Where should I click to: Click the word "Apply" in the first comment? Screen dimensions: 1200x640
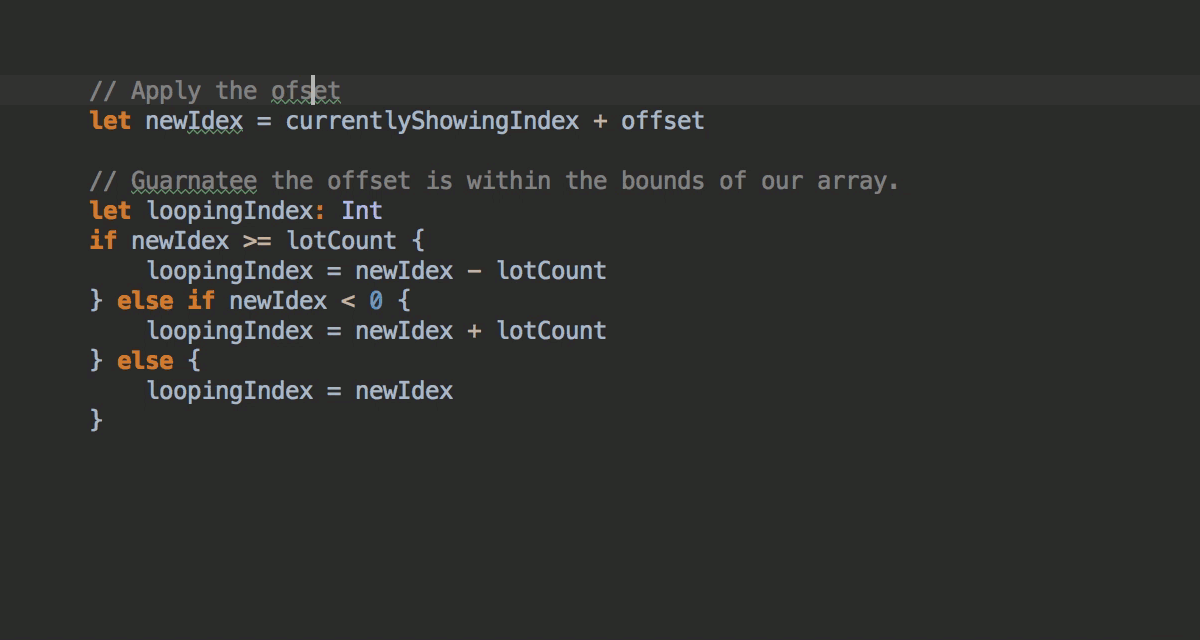166,91
